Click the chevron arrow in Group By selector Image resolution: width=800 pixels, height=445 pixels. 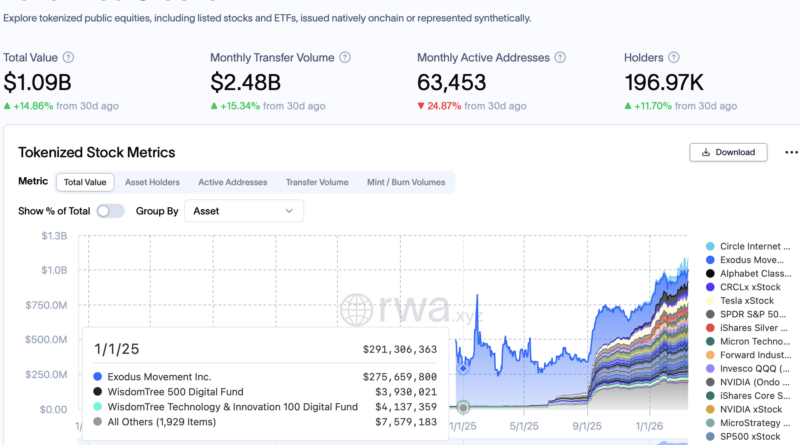pos(289,211)
